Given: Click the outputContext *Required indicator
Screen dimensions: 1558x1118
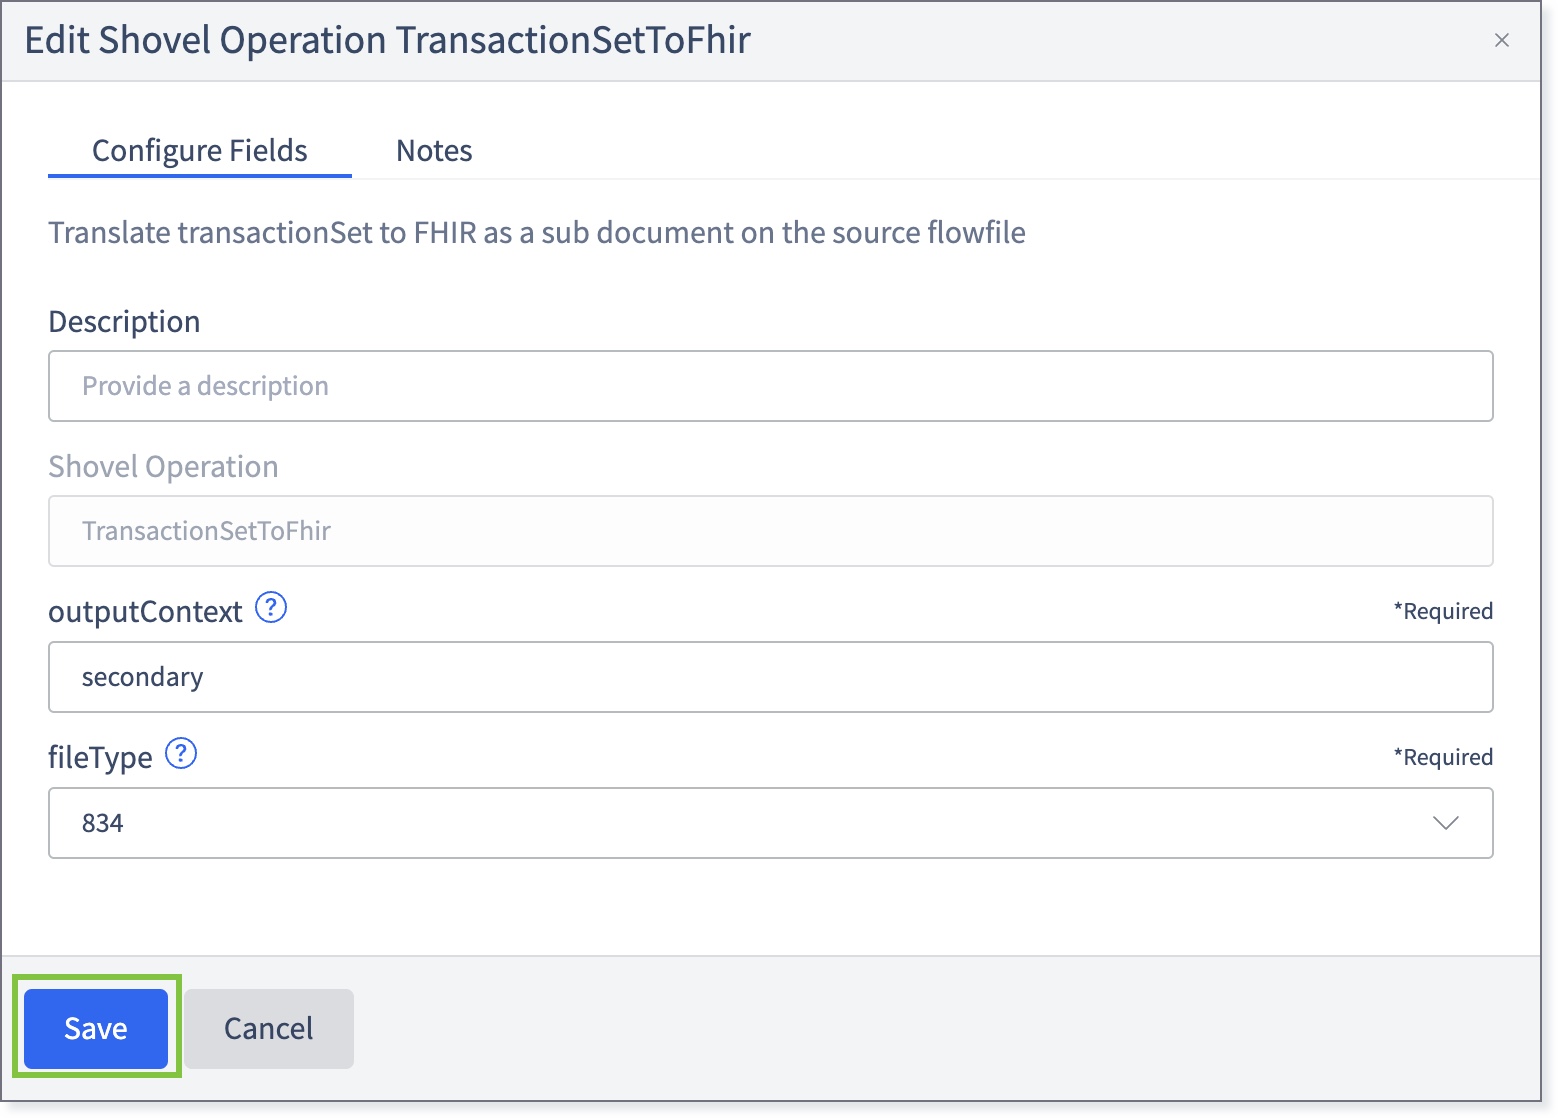Looking at the screenshot, I should 1443,611.
